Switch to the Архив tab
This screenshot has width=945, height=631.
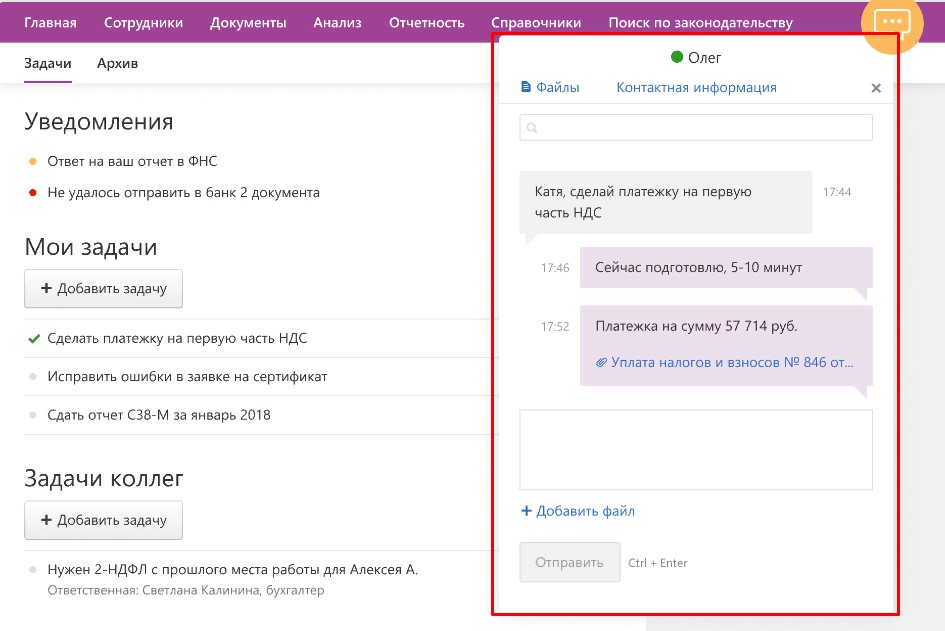tap(117, 64)
